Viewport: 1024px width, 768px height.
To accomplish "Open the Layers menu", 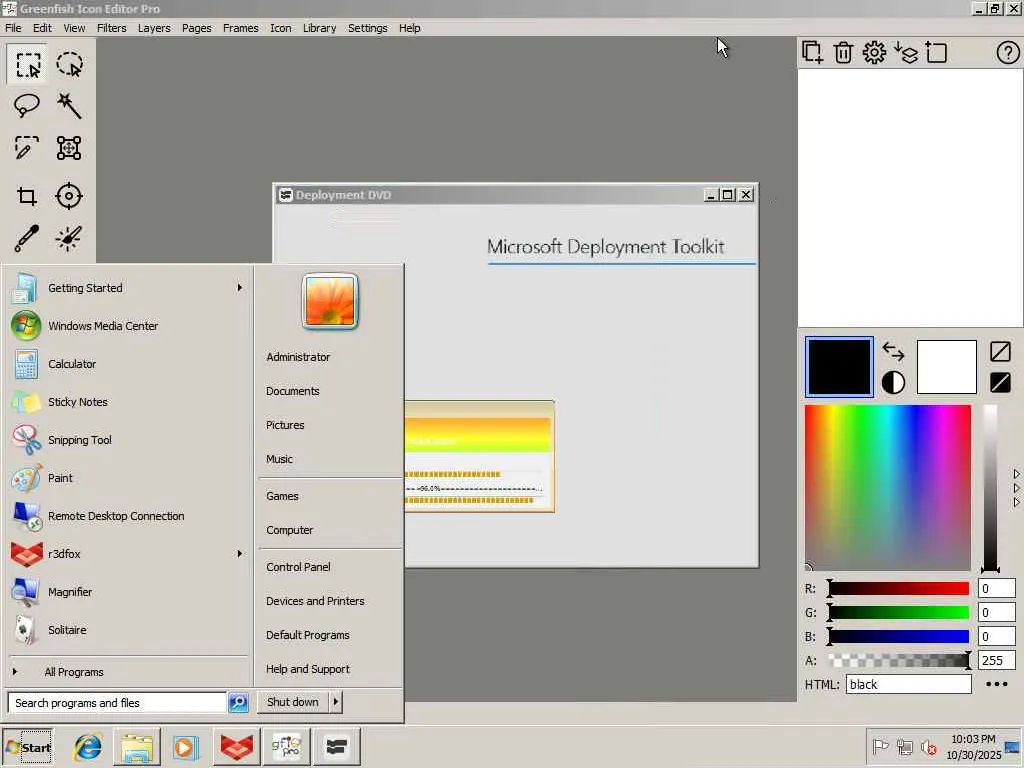I will (x=154, y=28).
